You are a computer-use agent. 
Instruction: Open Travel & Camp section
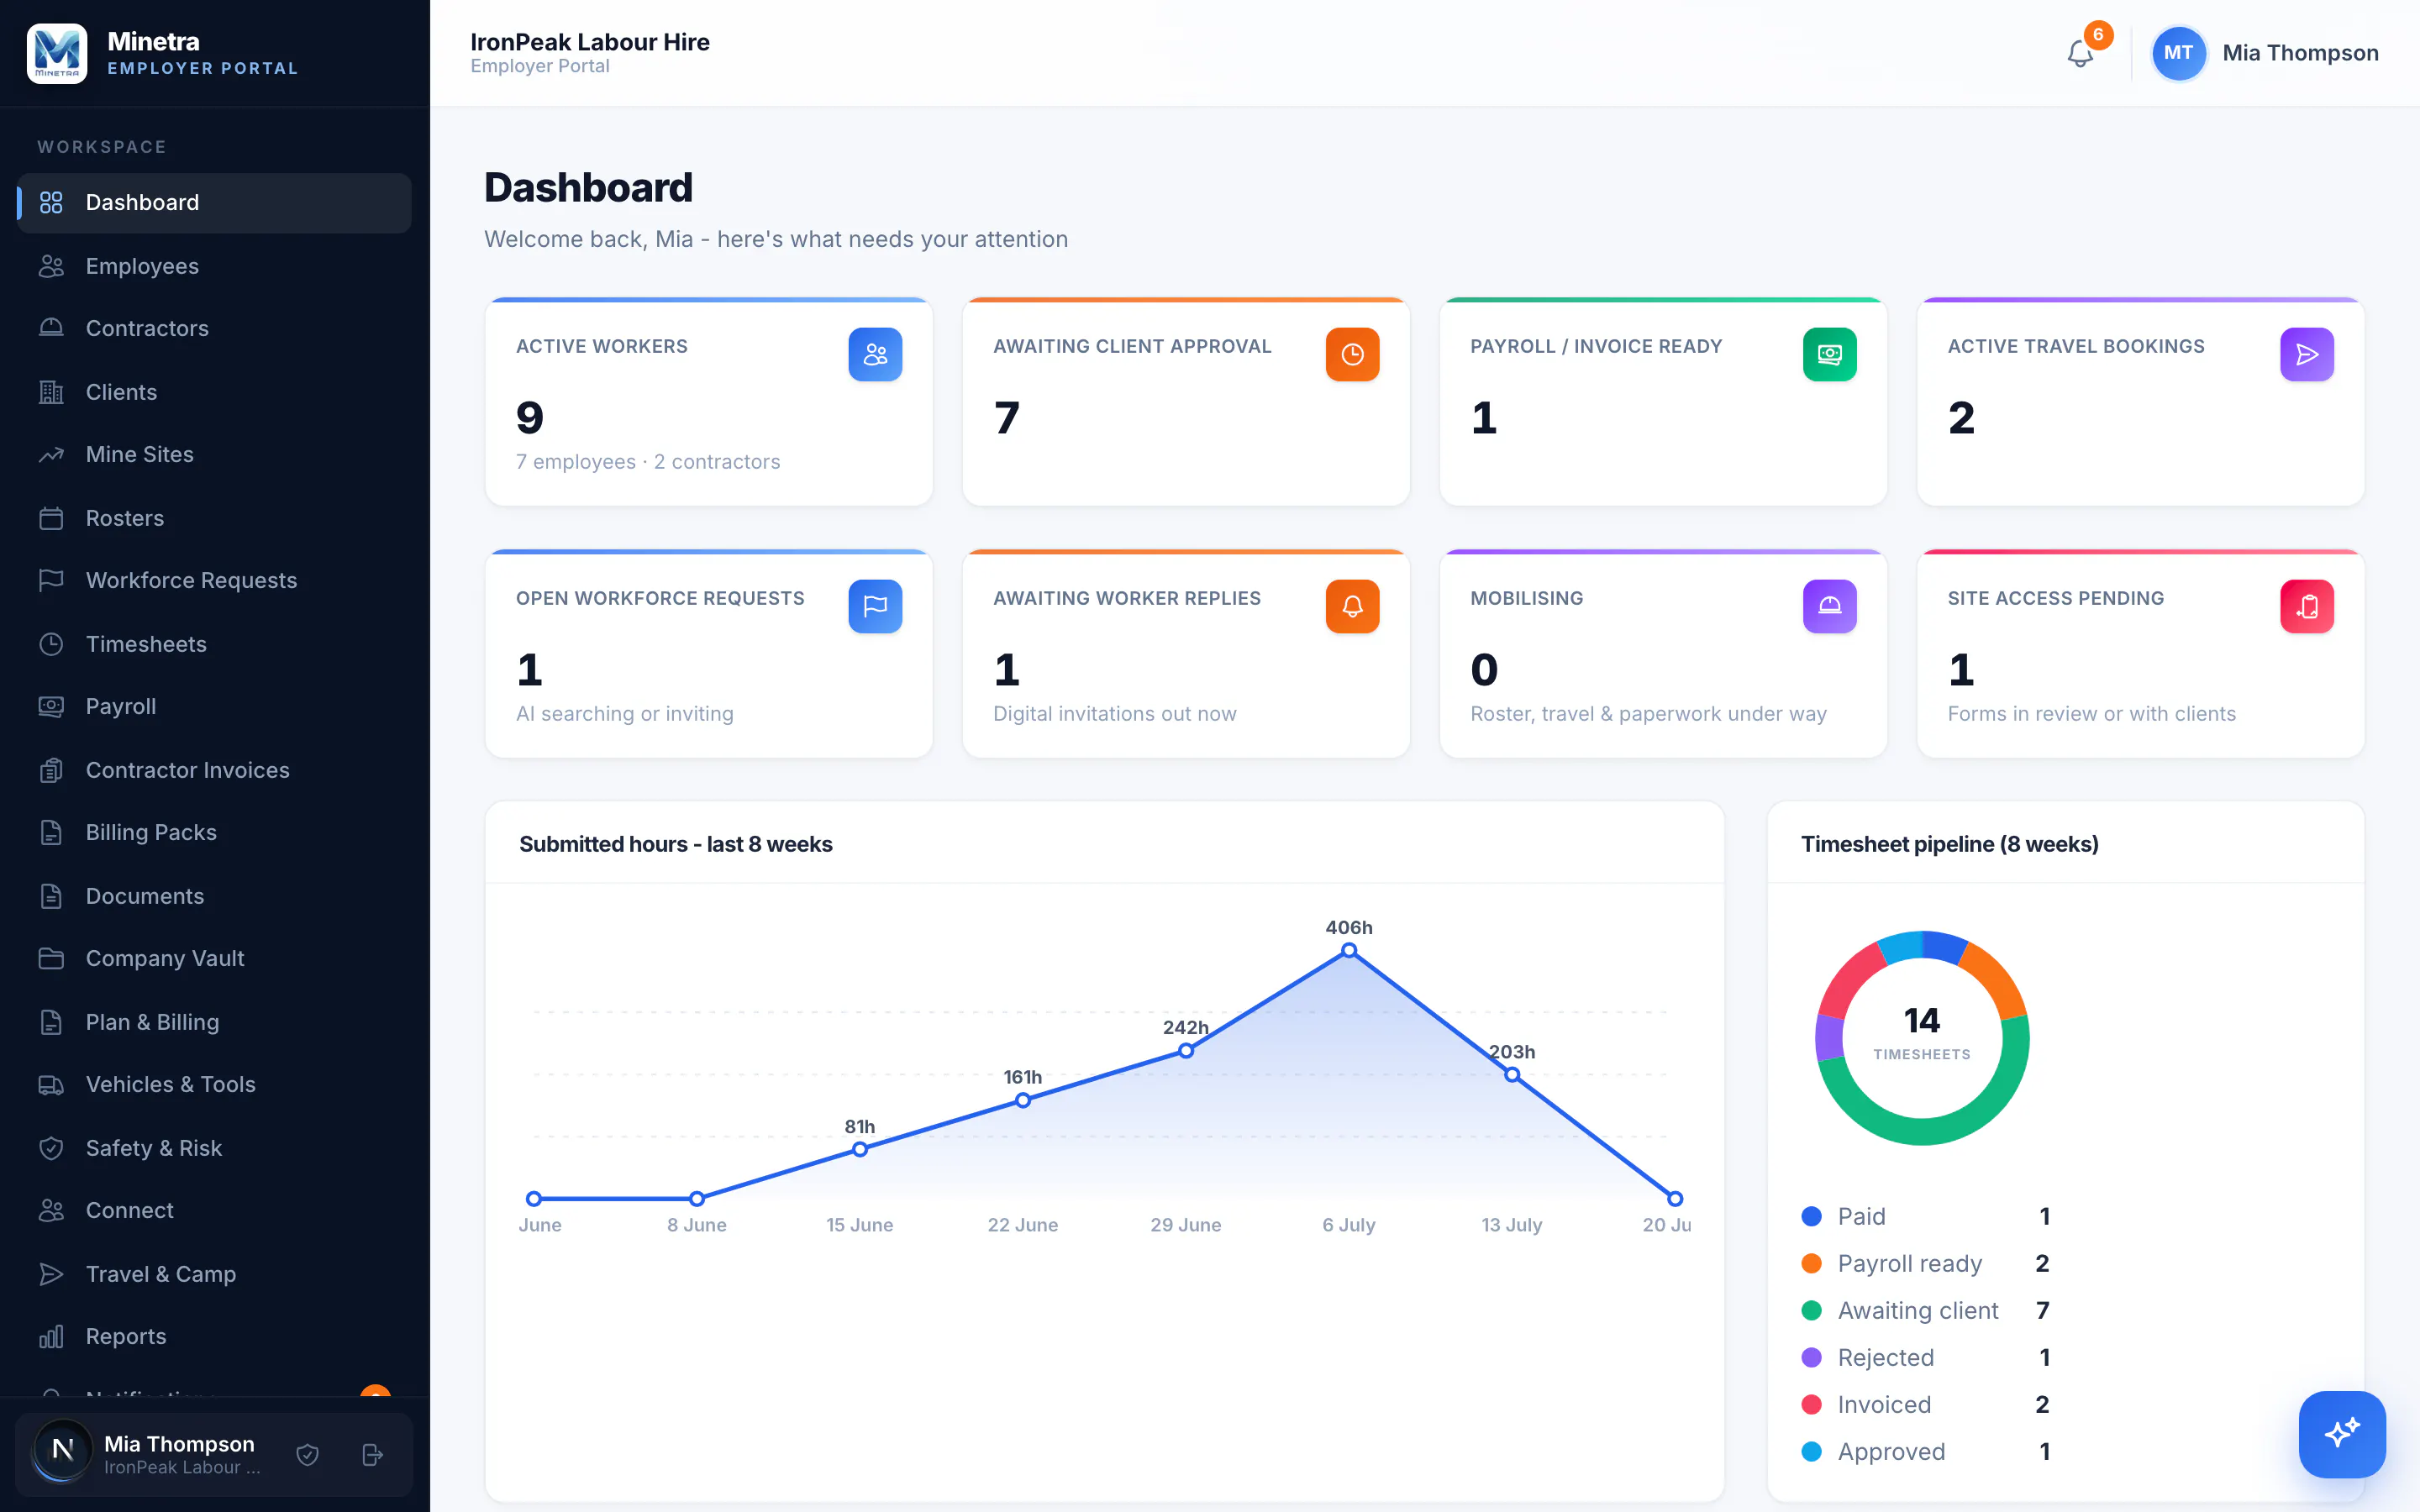[x=214, y=1274]
